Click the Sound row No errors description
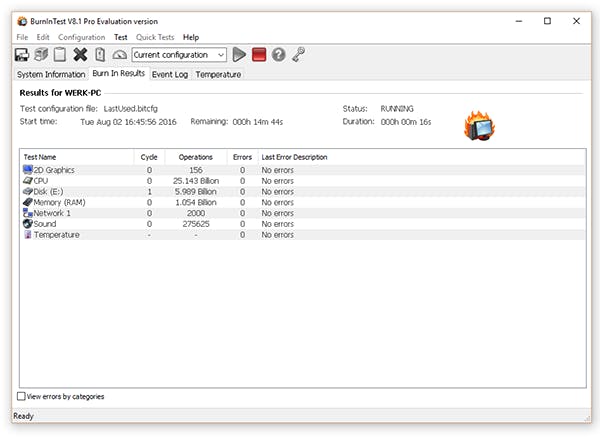This screenshot has height=437, width=600. pos(277,223)
